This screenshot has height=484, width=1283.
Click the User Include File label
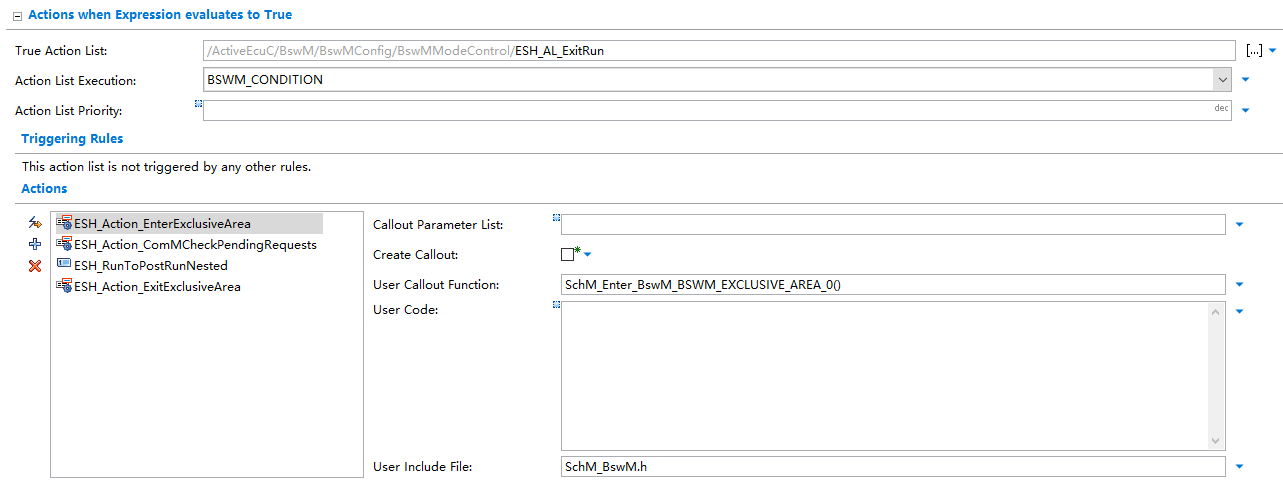click(x=422, y=467)
